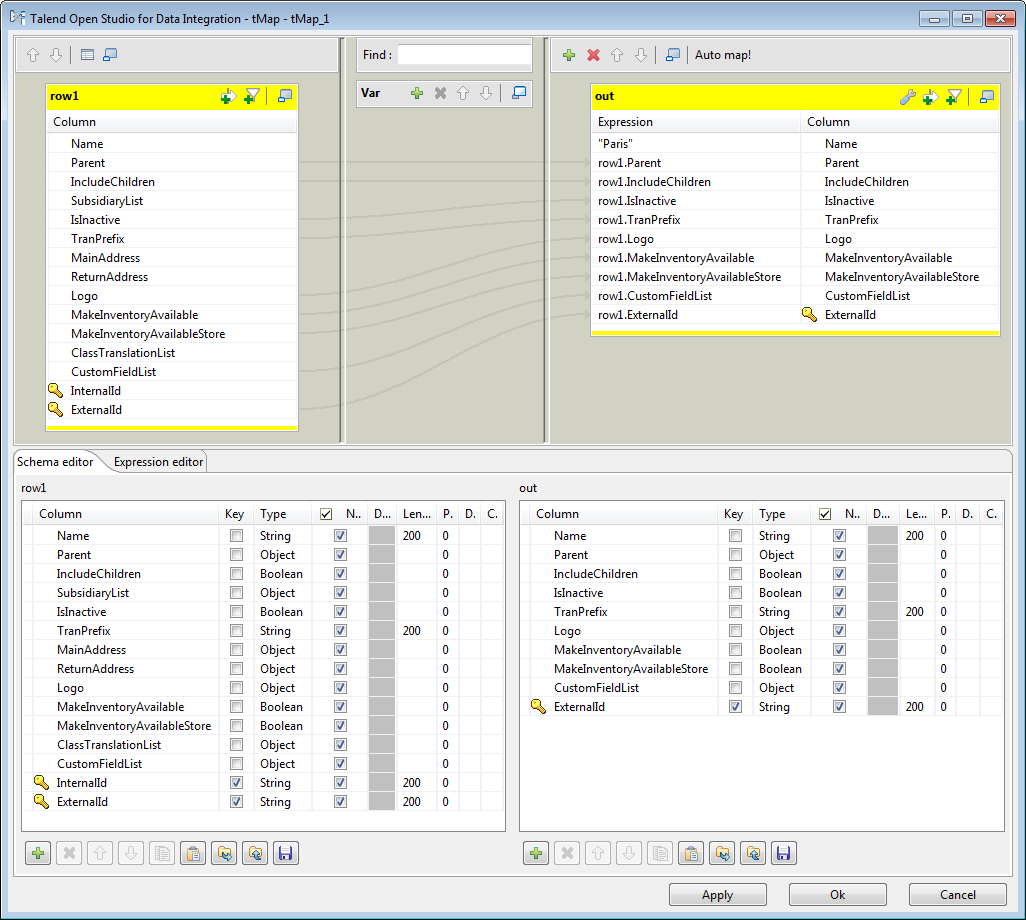Click inside the Find text field
This screenshot has height=920, width=1026.
[464, 55]
